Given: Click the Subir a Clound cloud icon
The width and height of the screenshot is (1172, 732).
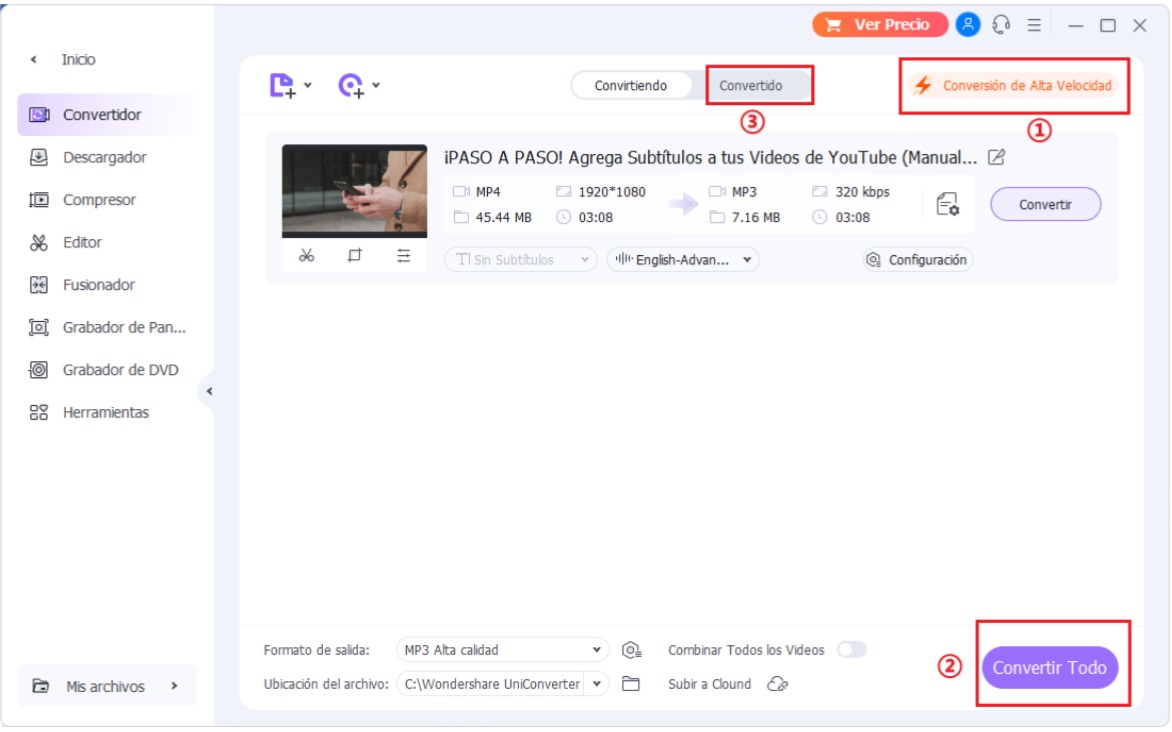Looking at the screenshot, I should (x=777, y=684).
